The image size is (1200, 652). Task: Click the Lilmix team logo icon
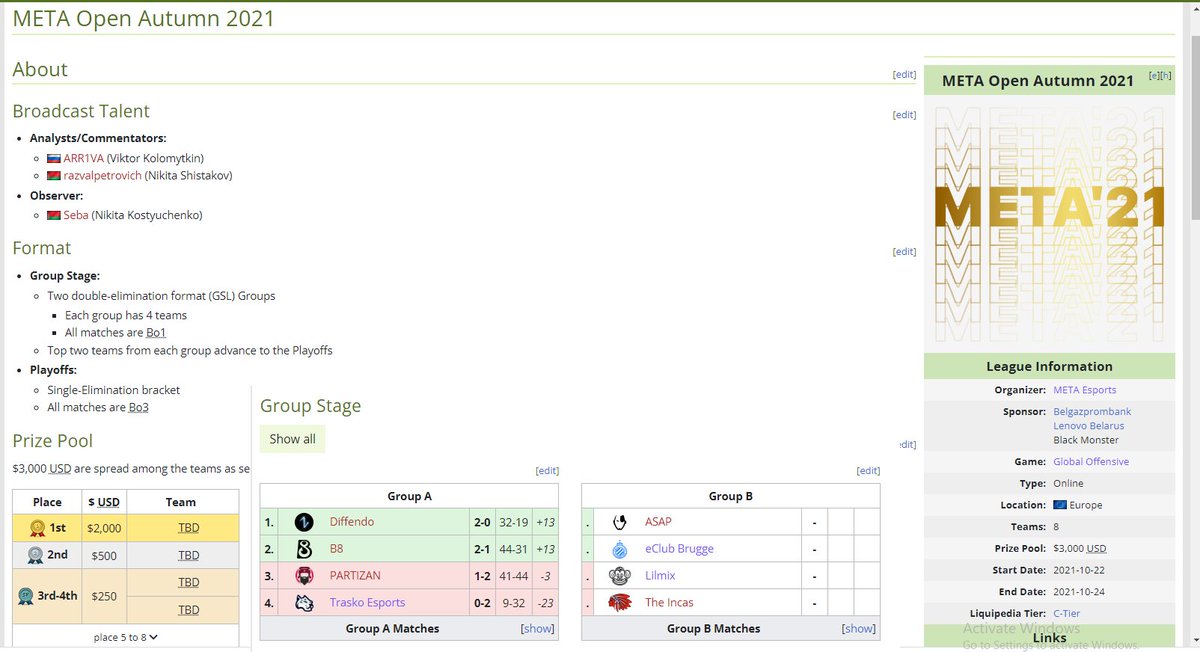620,576
